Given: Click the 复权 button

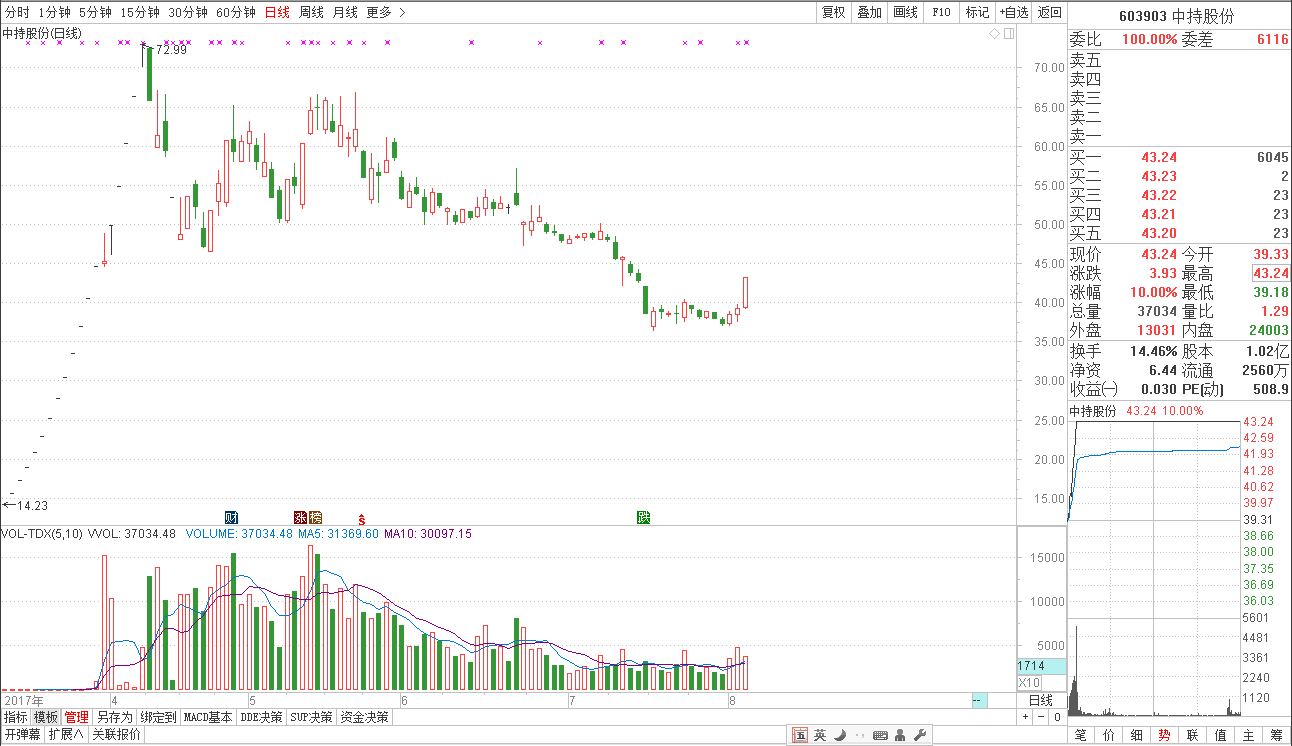Looking at the screenshot, I should 833,12.
